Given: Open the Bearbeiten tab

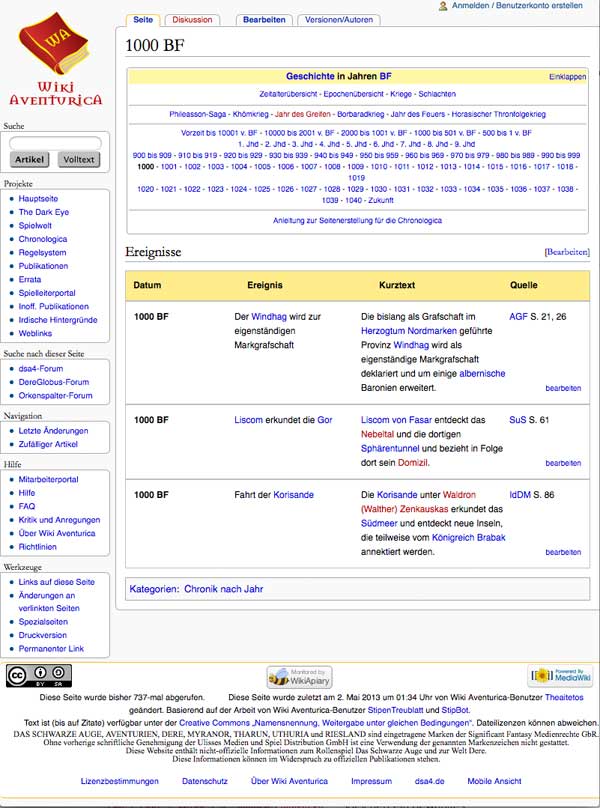Looking at the screenshot, I should point(264,20).
